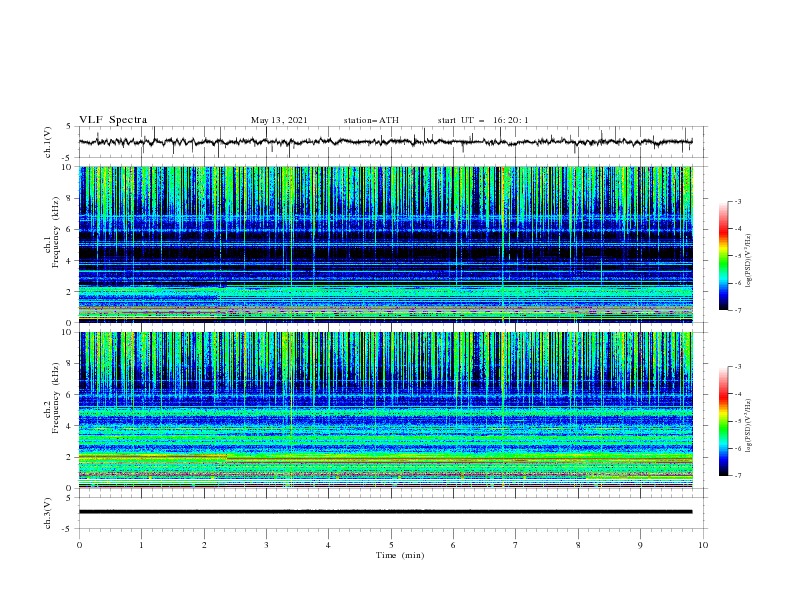Click the ch.3 voltage black trace

point(385,512)
